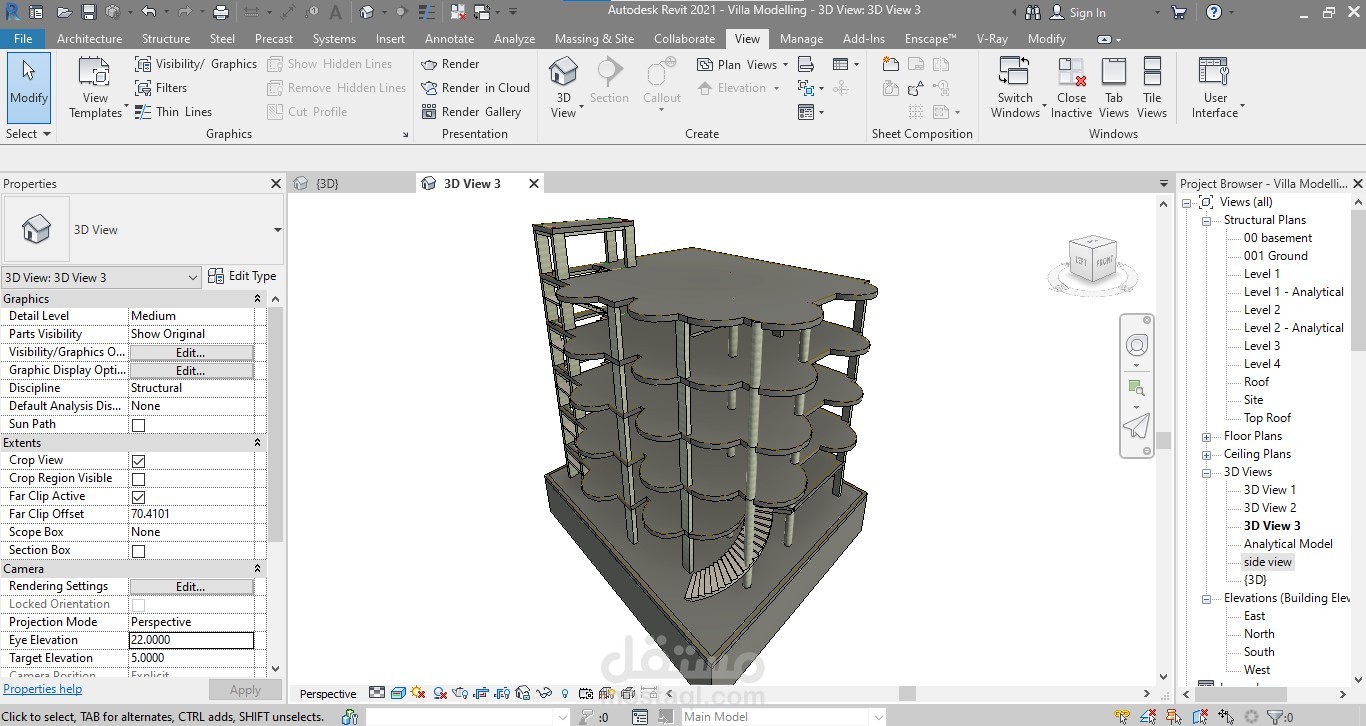Click the Edit Type button
This screenshot has width=1366, height=726.
point(242,277)
